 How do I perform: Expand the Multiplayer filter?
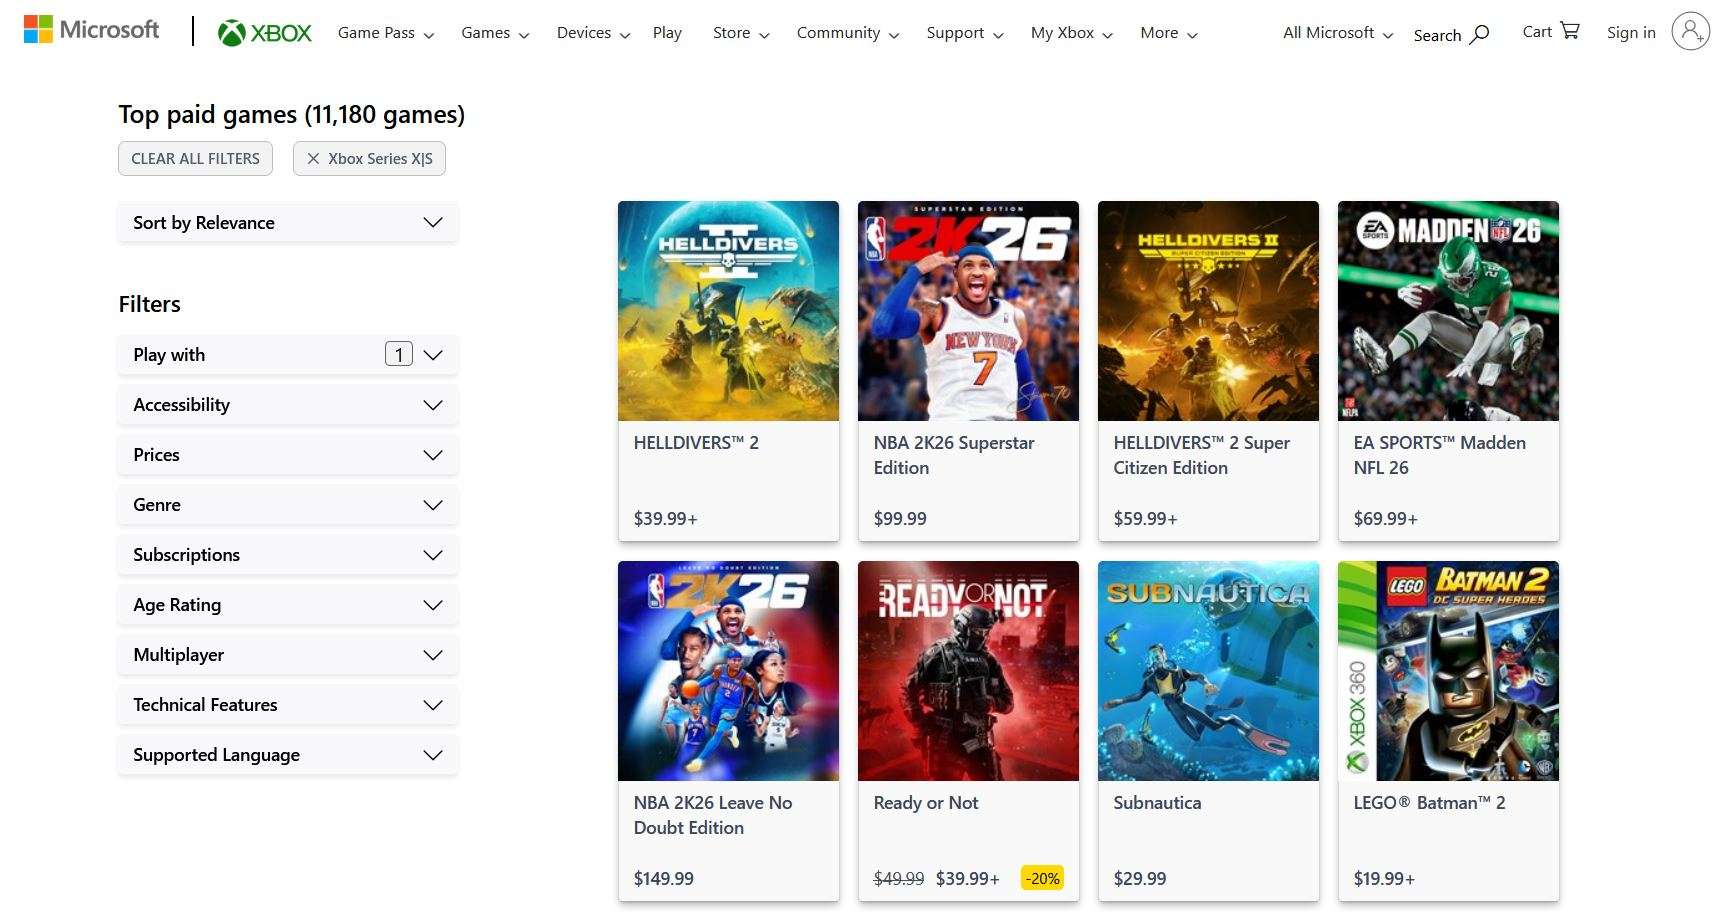(288, 654)
